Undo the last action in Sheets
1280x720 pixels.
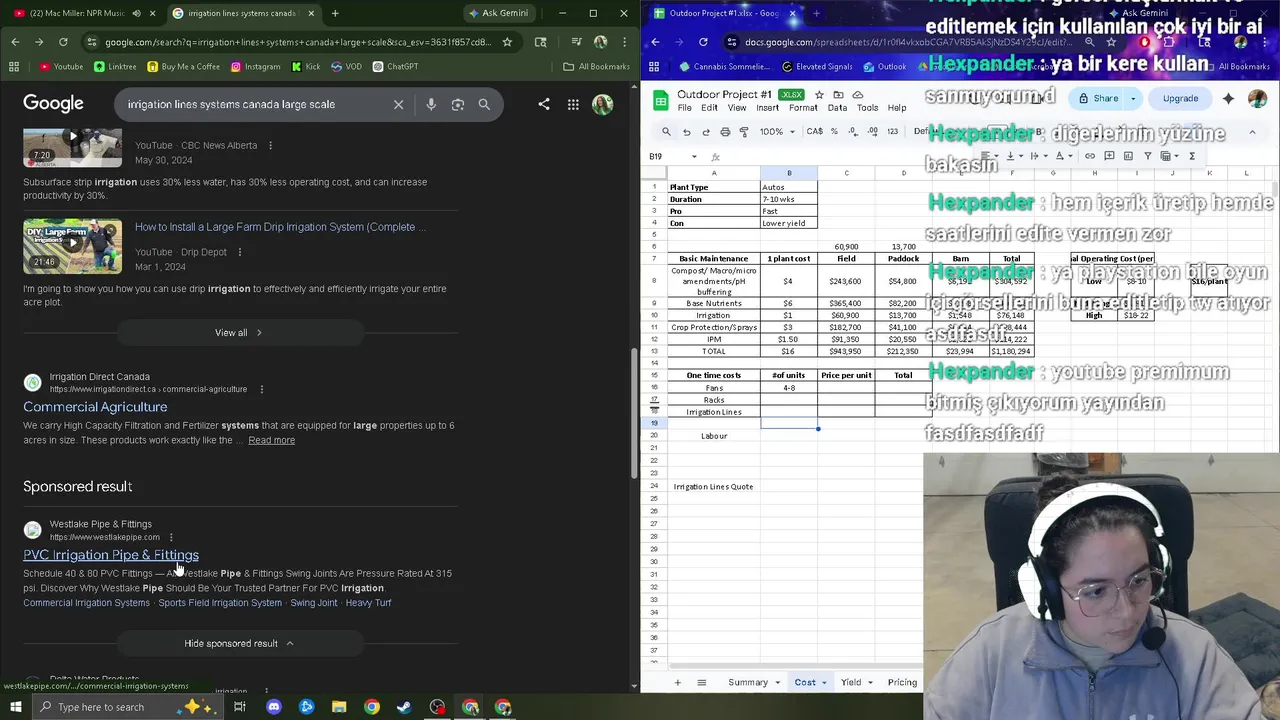point(686,131)
